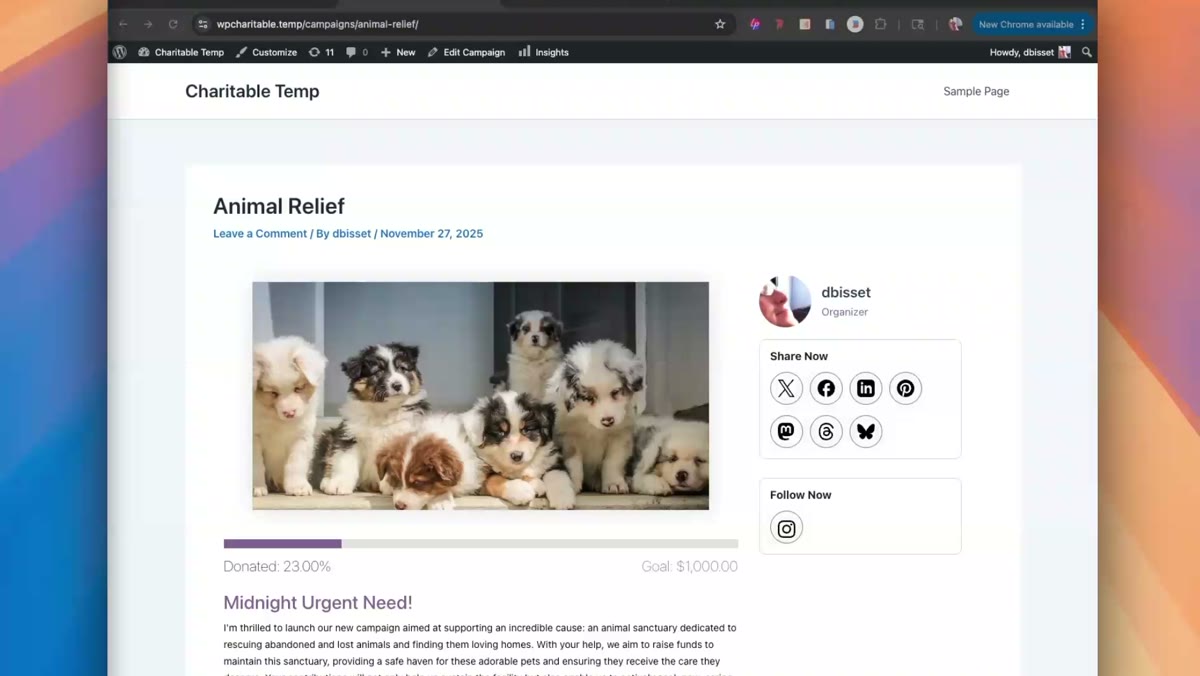Share the campaign on Pinterest
The width and height of the screenshot is (1200, 676).
pyautogui.click(x=905, y=388)
